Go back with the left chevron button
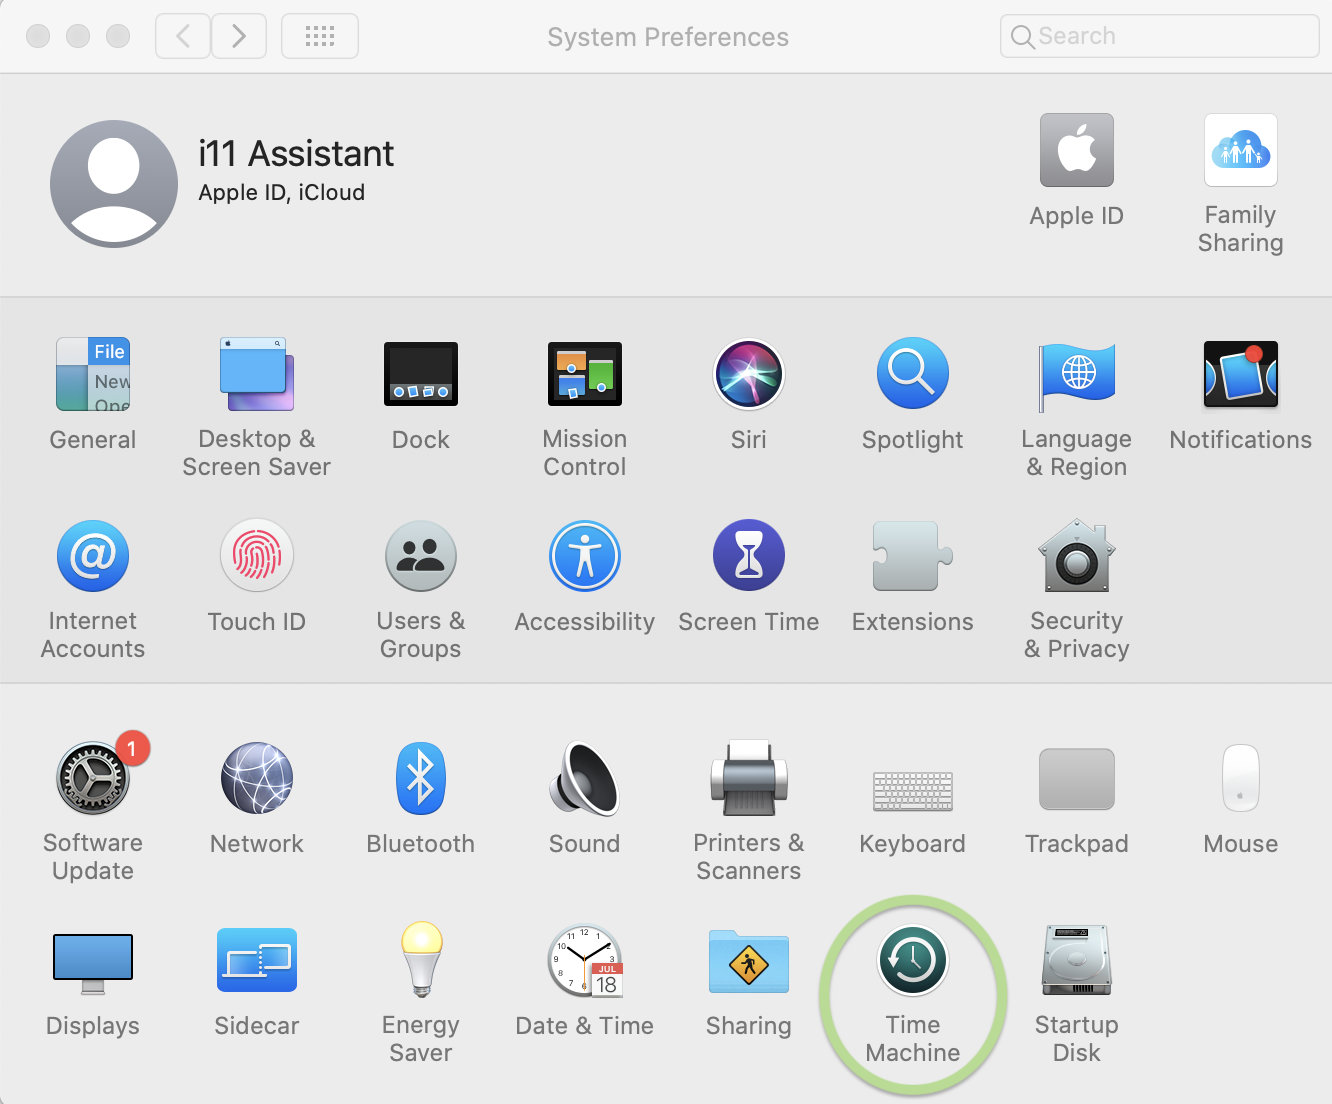This screenshot has height=1104, width=1332. pyautogui.click(x=183, y=36)
